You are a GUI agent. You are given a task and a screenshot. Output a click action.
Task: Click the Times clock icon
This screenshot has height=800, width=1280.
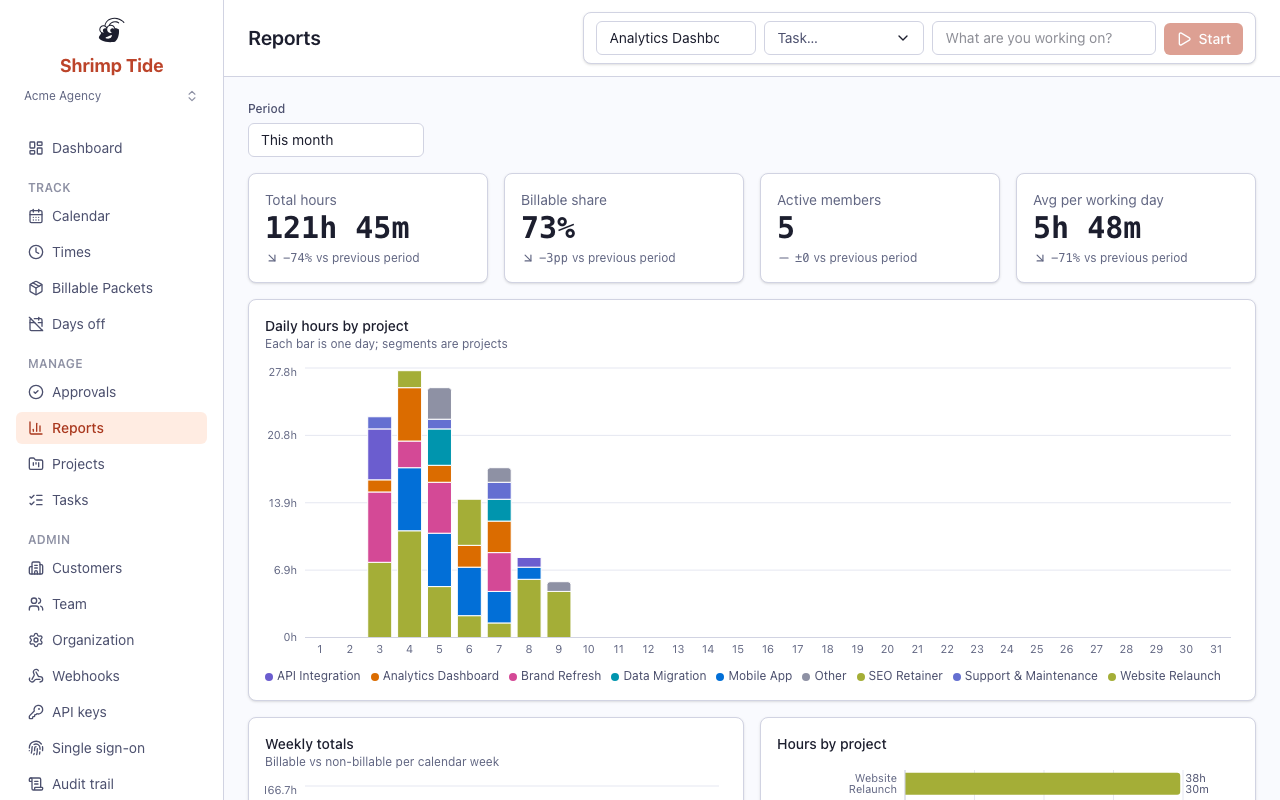36,252
